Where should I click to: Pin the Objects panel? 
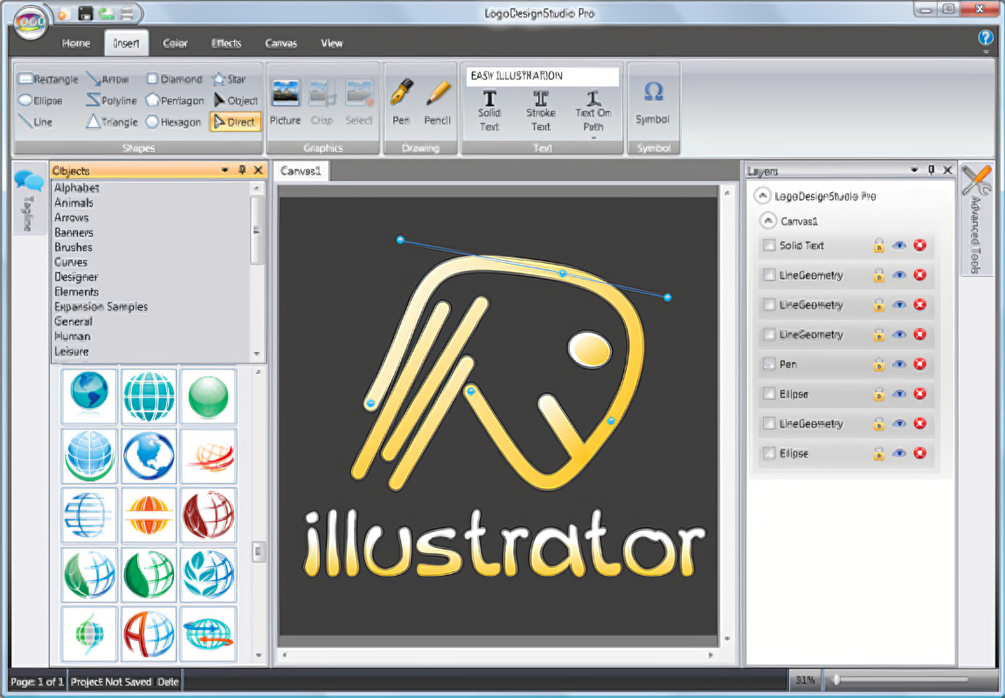[242, 170]
